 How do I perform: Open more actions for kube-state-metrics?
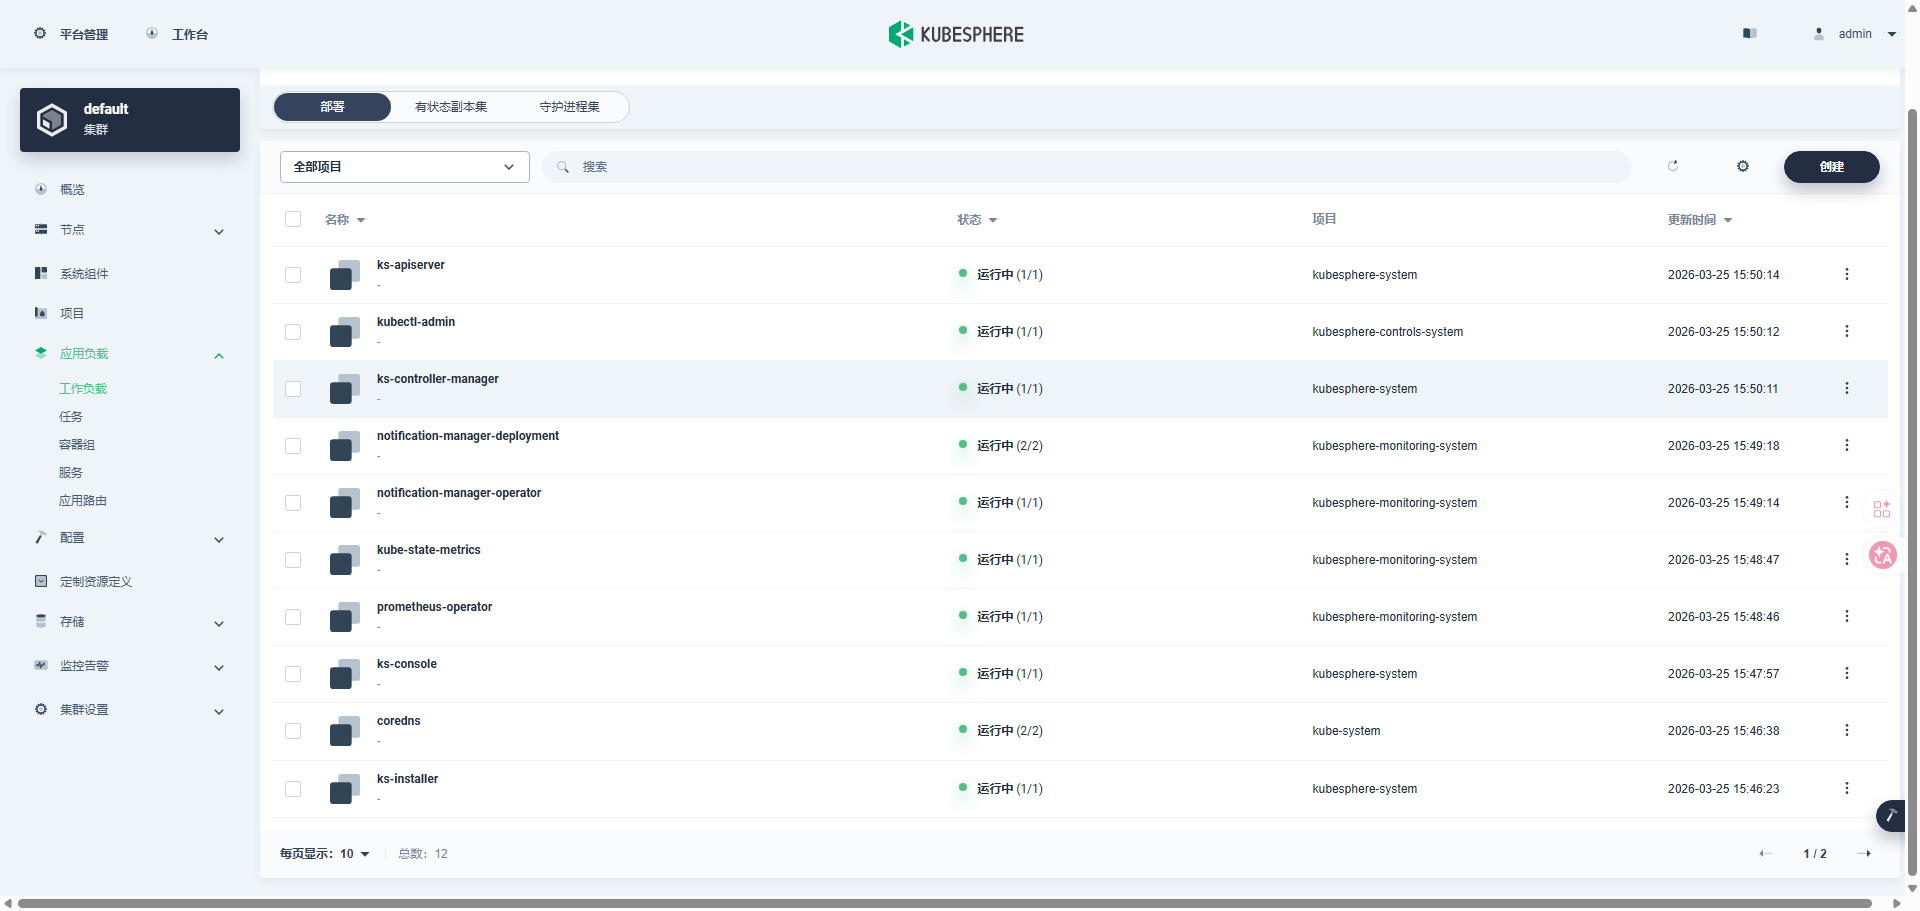point(1847,559)
